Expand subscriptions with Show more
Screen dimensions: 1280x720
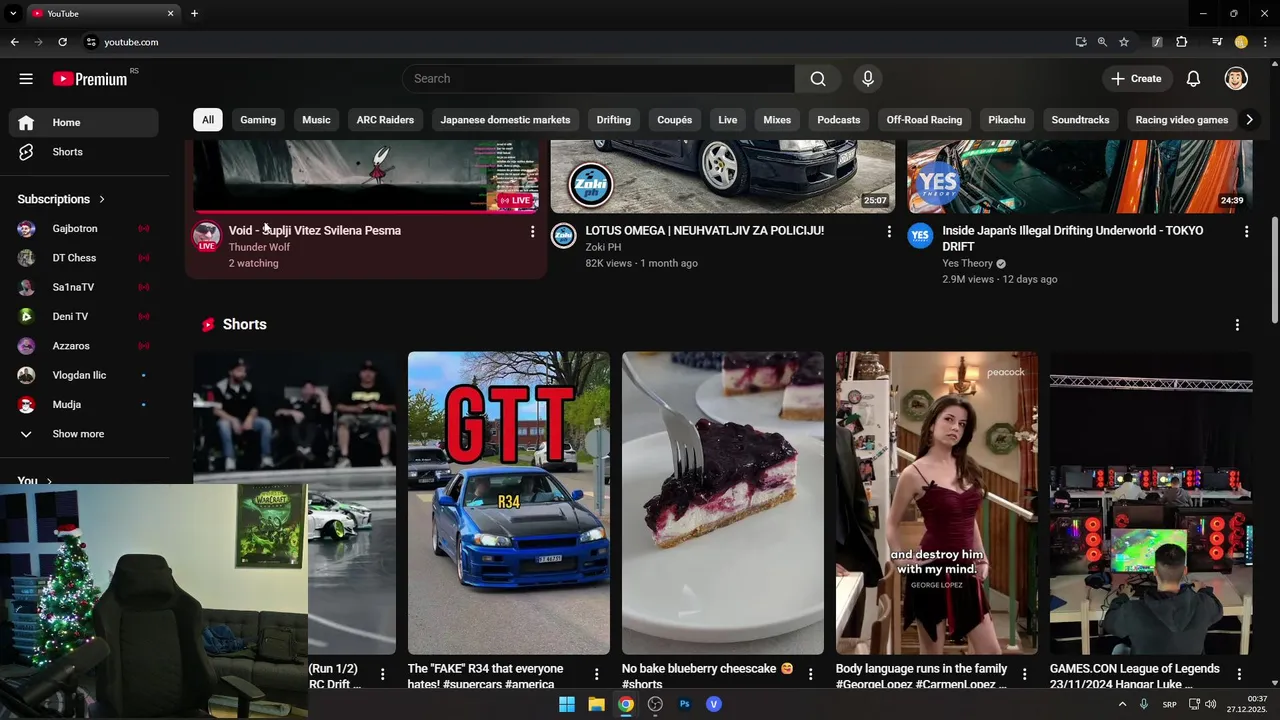click(84, 434)
